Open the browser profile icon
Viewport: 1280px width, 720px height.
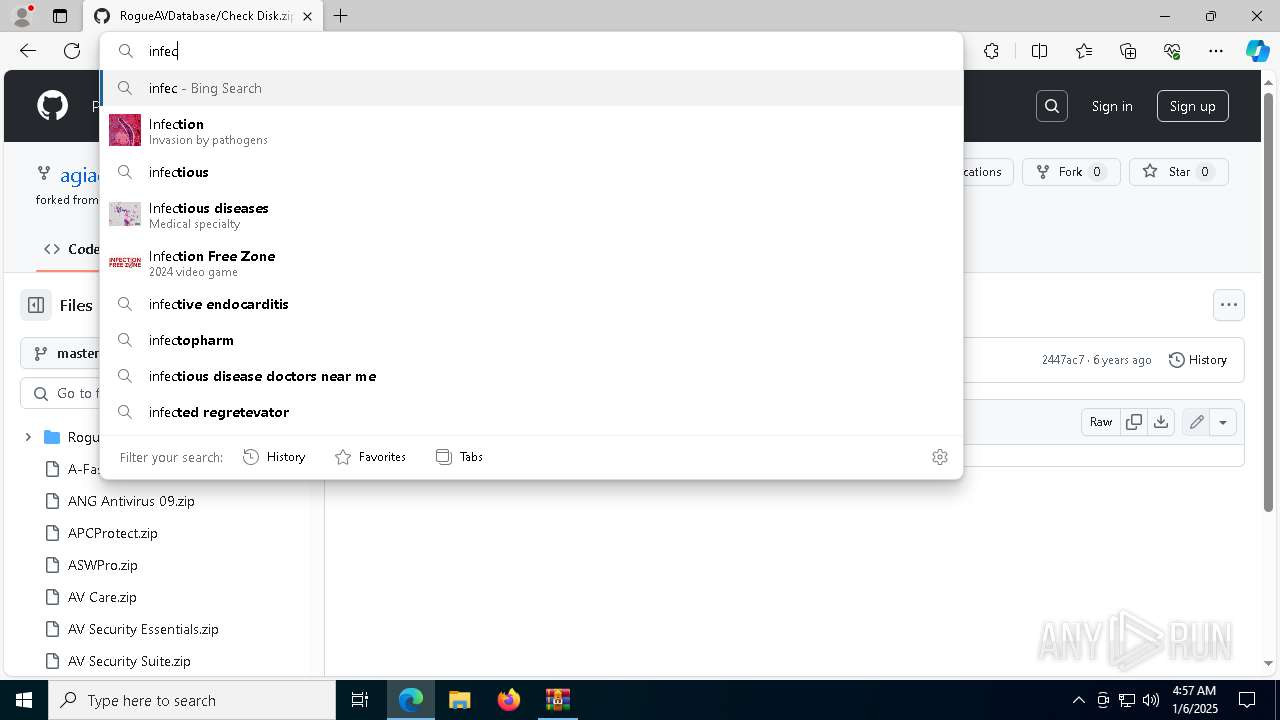point(22,16)
